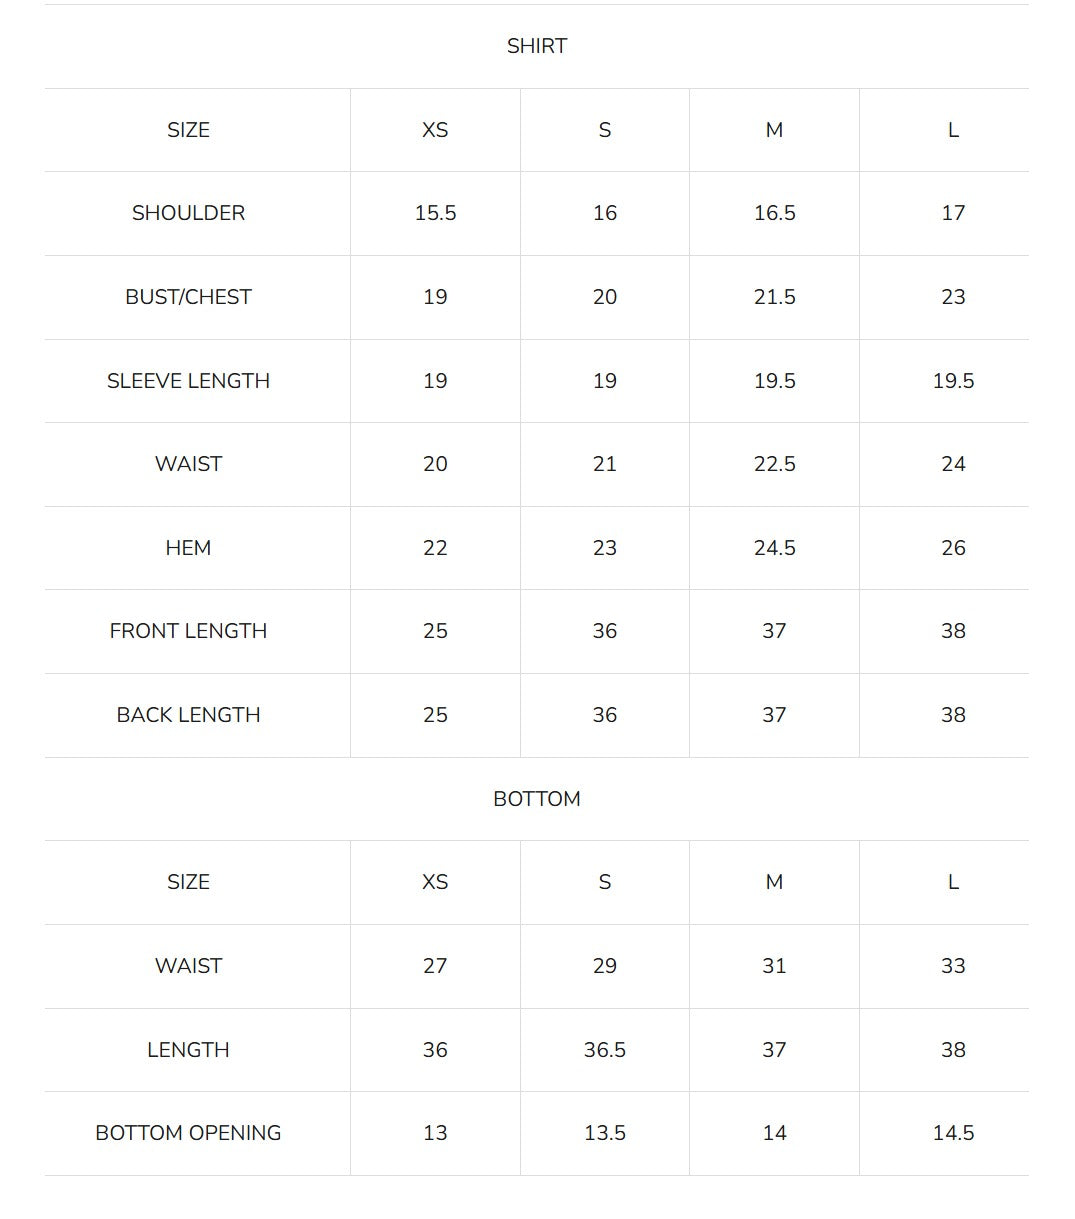The image size is (1075, 1219).
Task: Click the SHIRT table heading
Action: pyautogui.click(x=536, y=46)
